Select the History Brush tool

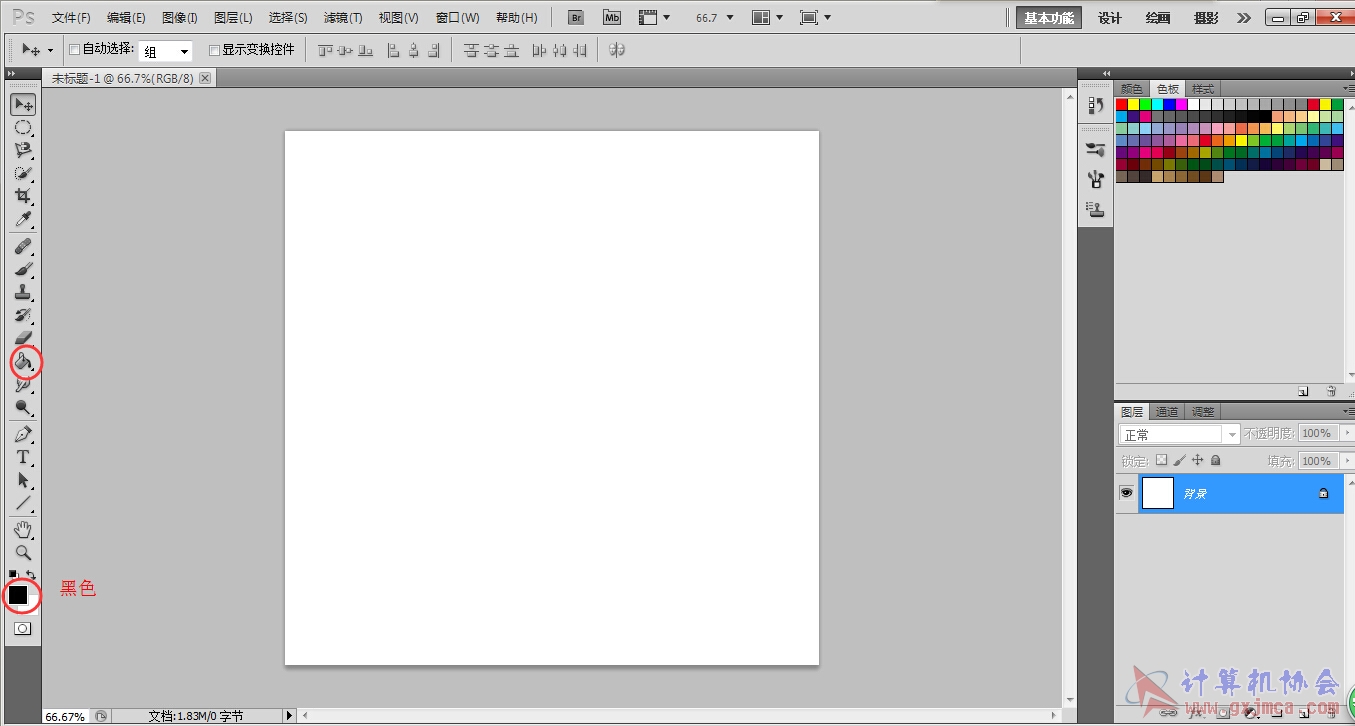point(23,315)
